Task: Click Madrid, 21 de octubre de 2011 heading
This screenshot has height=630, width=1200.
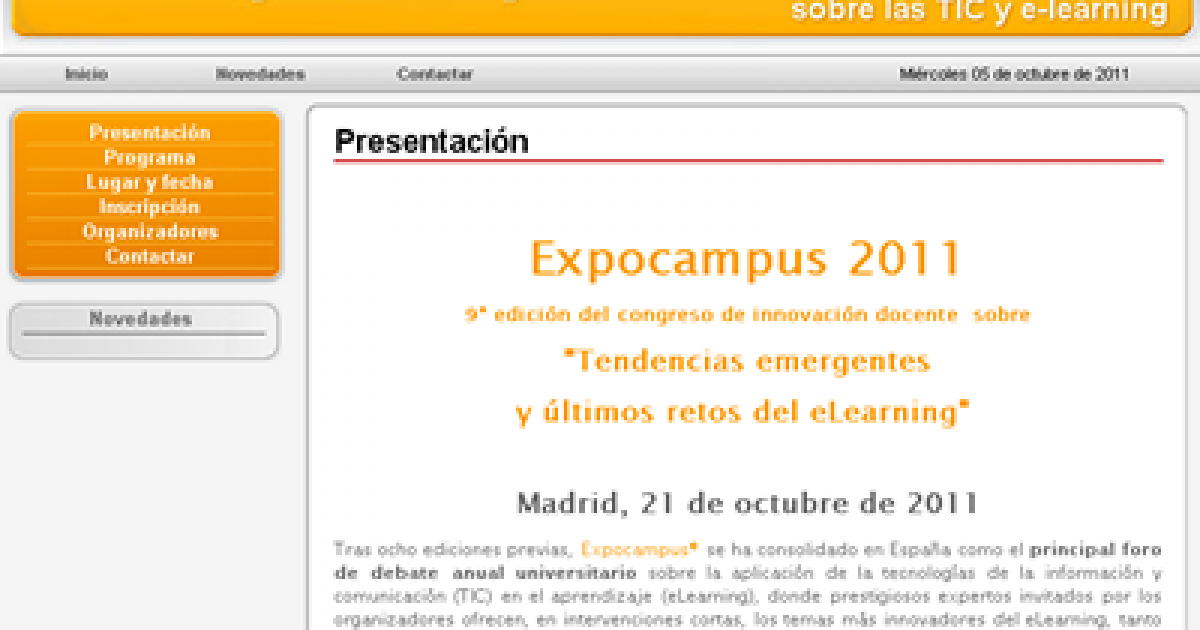Action: coord(746,502)
